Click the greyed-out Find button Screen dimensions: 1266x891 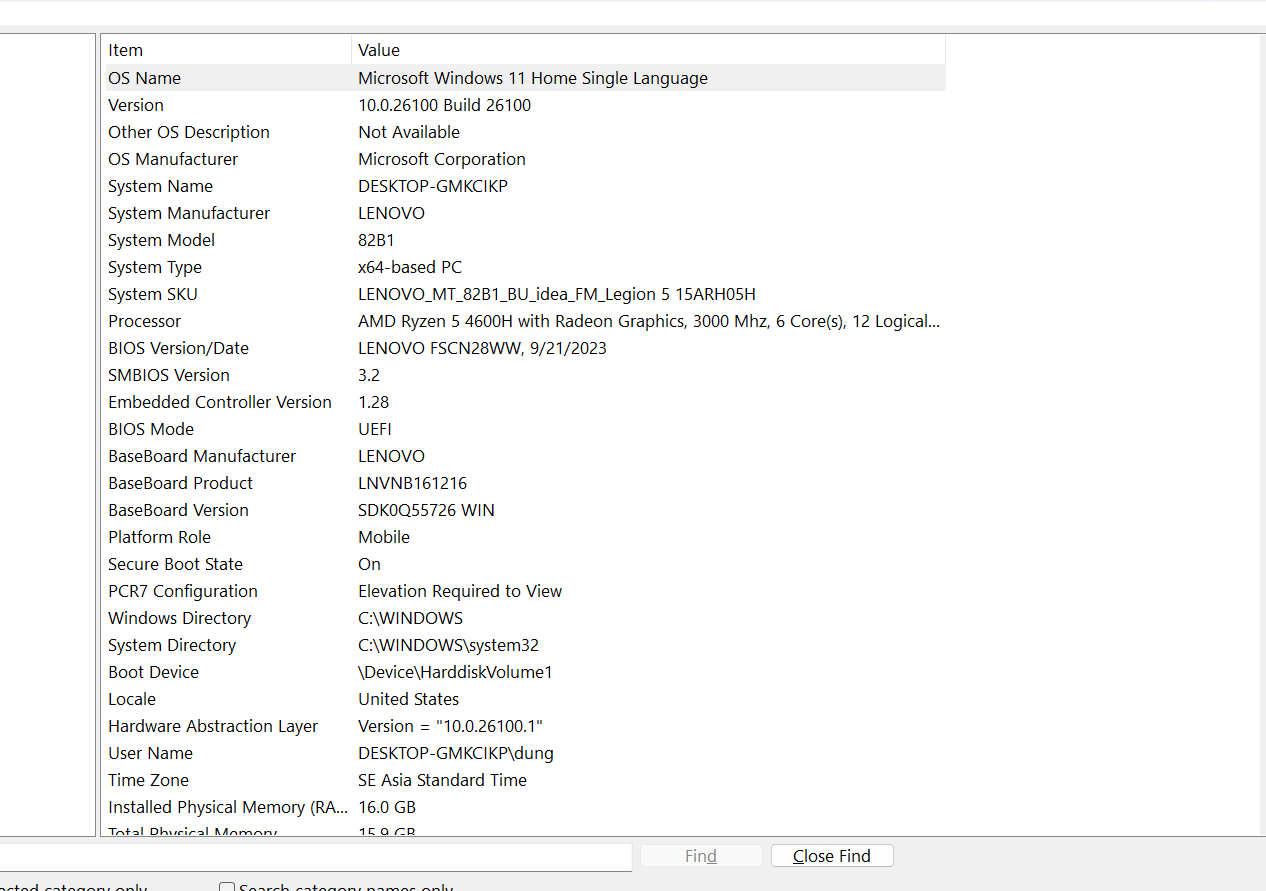701,856
